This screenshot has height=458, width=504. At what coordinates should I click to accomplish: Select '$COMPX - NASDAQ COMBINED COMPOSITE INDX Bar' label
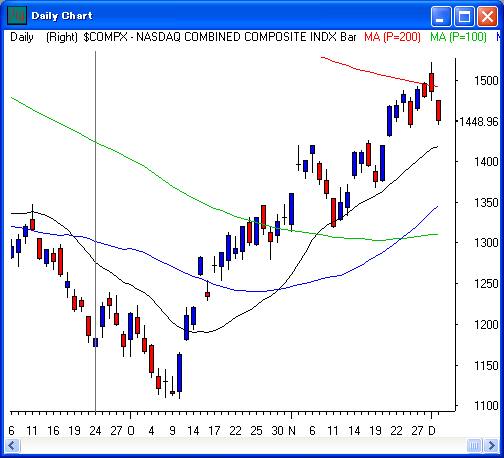[x=220, y=37]
